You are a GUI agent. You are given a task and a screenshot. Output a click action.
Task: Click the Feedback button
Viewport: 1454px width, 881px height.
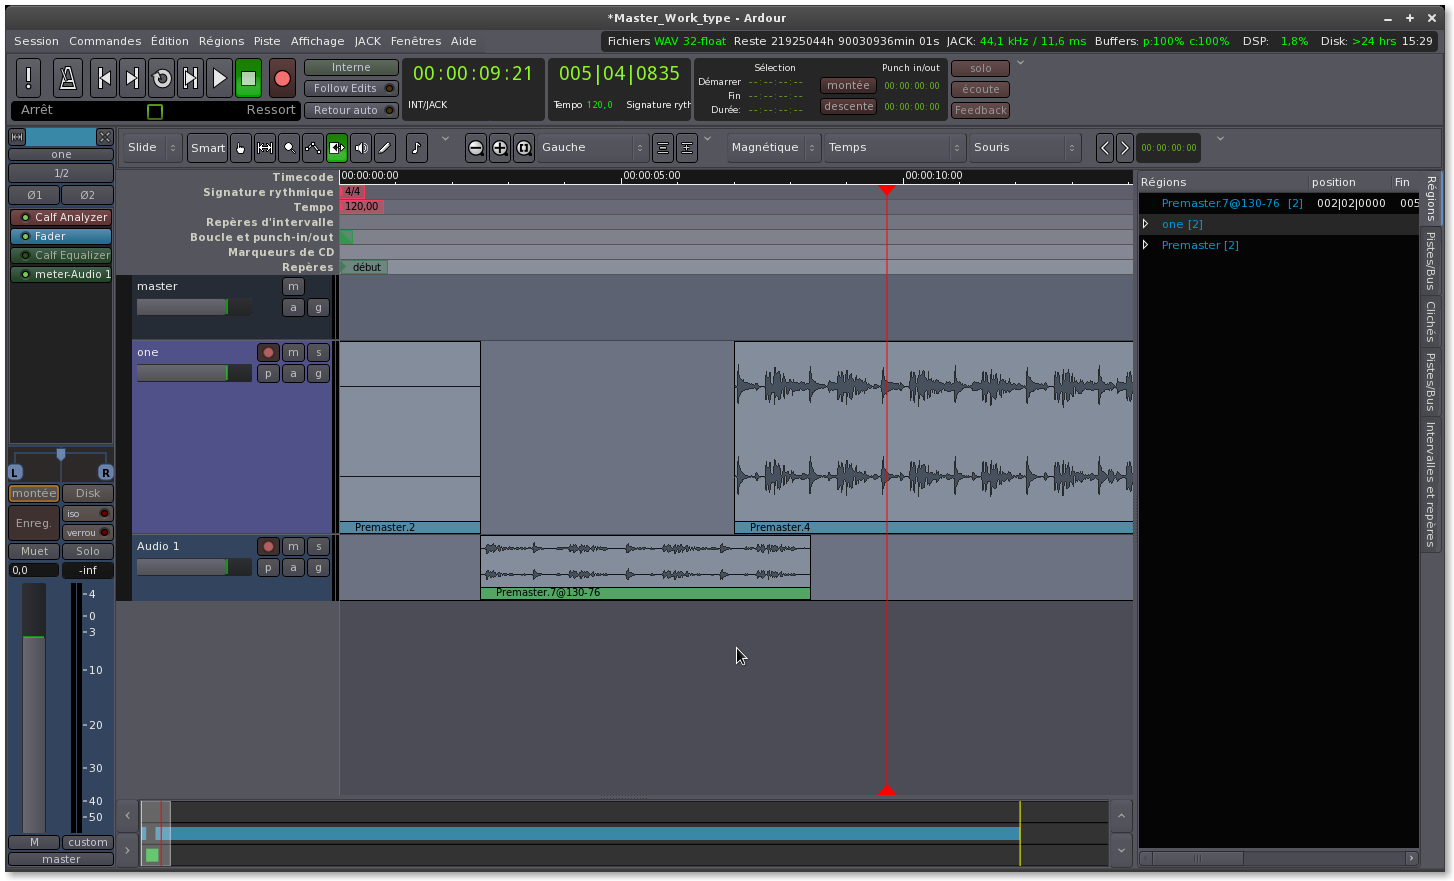(x=980, y=111)
